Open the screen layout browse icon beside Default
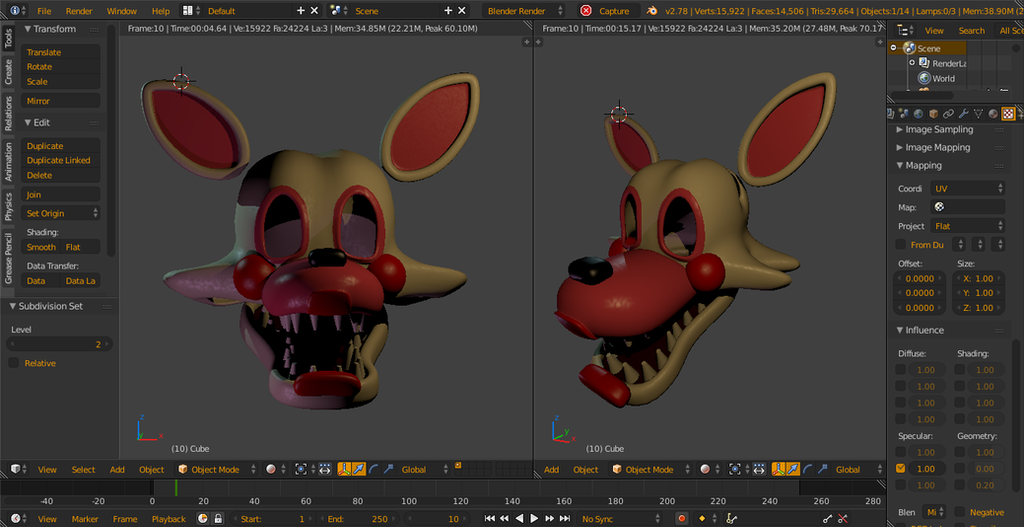Image resolution: width=1024 pixels, height=527 pixels. pos(190,10)
